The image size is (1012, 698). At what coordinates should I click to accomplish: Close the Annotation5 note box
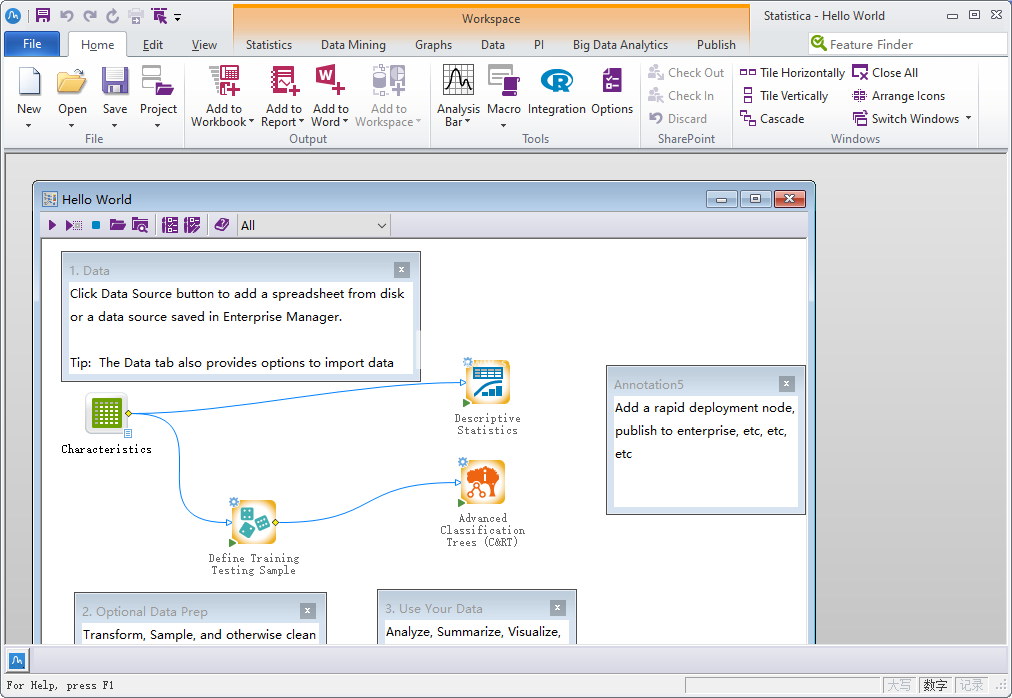[786, 384]
